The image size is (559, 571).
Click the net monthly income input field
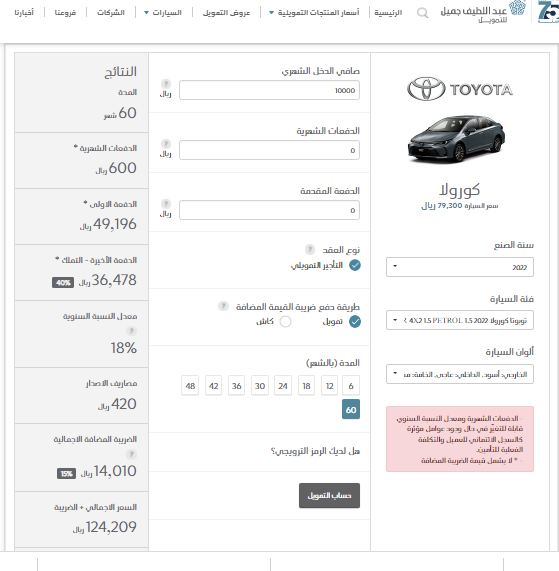pos(269,90)
